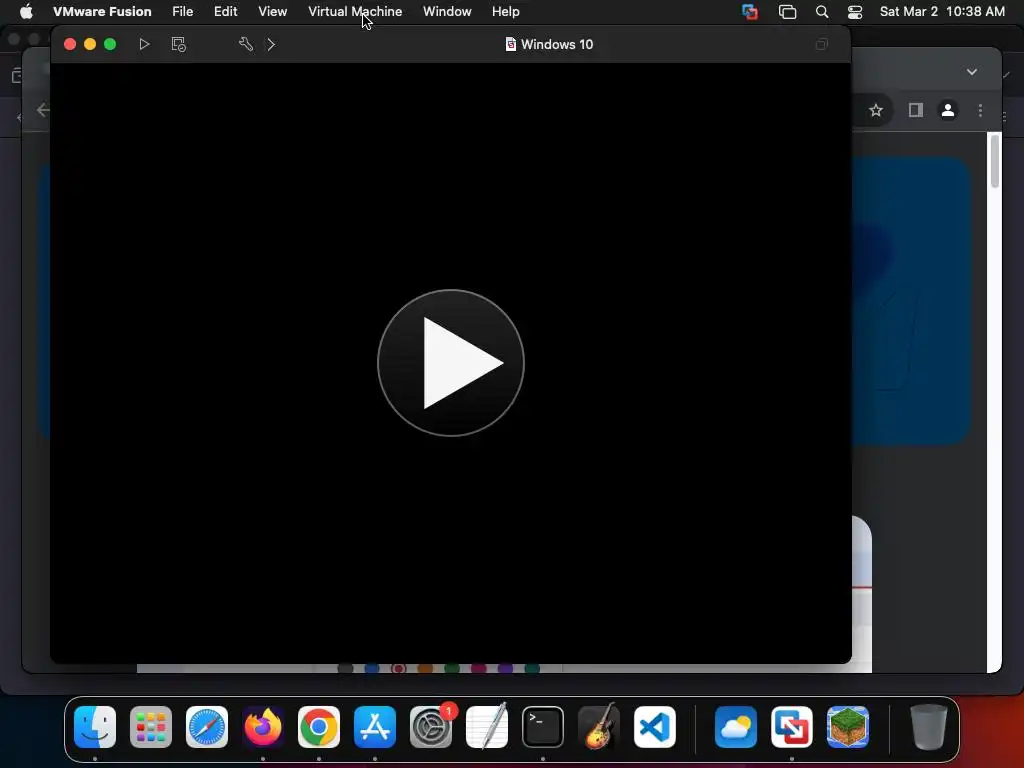Screen dimensions: 1024x768
Task: Minimize the Windows 10 window with the yellow button
Action: coord(90,44)
